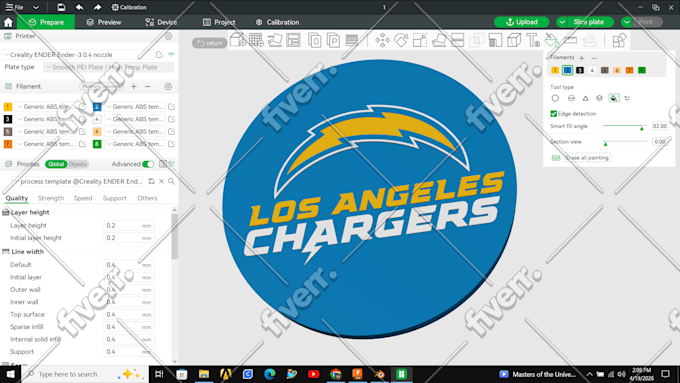Image resolution: width=680 pixels, height=383 pixels.
Task: Adjust the Section view slider
Action: click(x=625, y=142)
